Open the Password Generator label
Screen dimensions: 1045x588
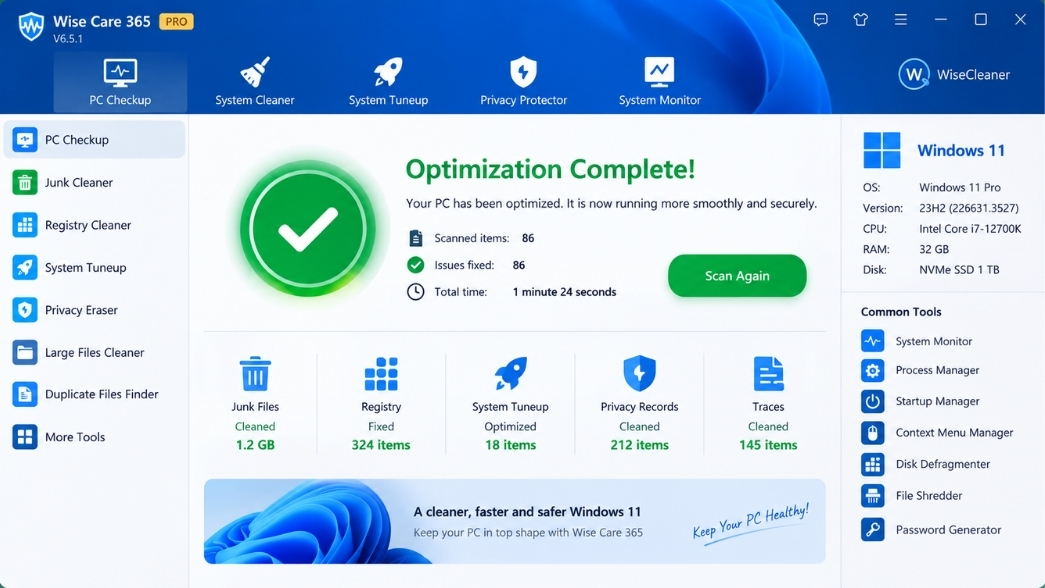[948, 529]
